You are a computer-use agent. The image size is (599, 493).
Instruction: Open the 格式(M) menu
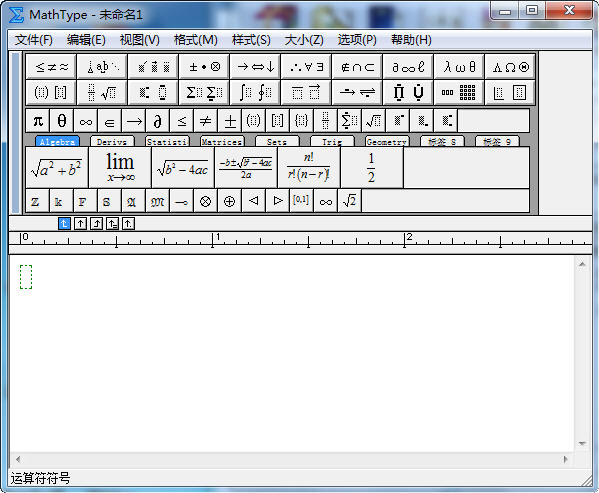[196, 40]
